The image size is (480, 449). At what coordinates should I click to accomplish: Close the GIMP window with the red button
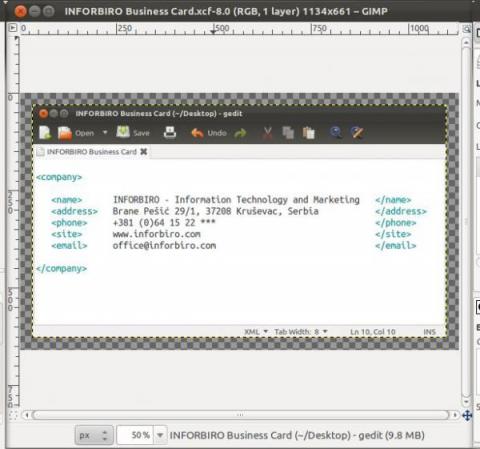(21, 11)
